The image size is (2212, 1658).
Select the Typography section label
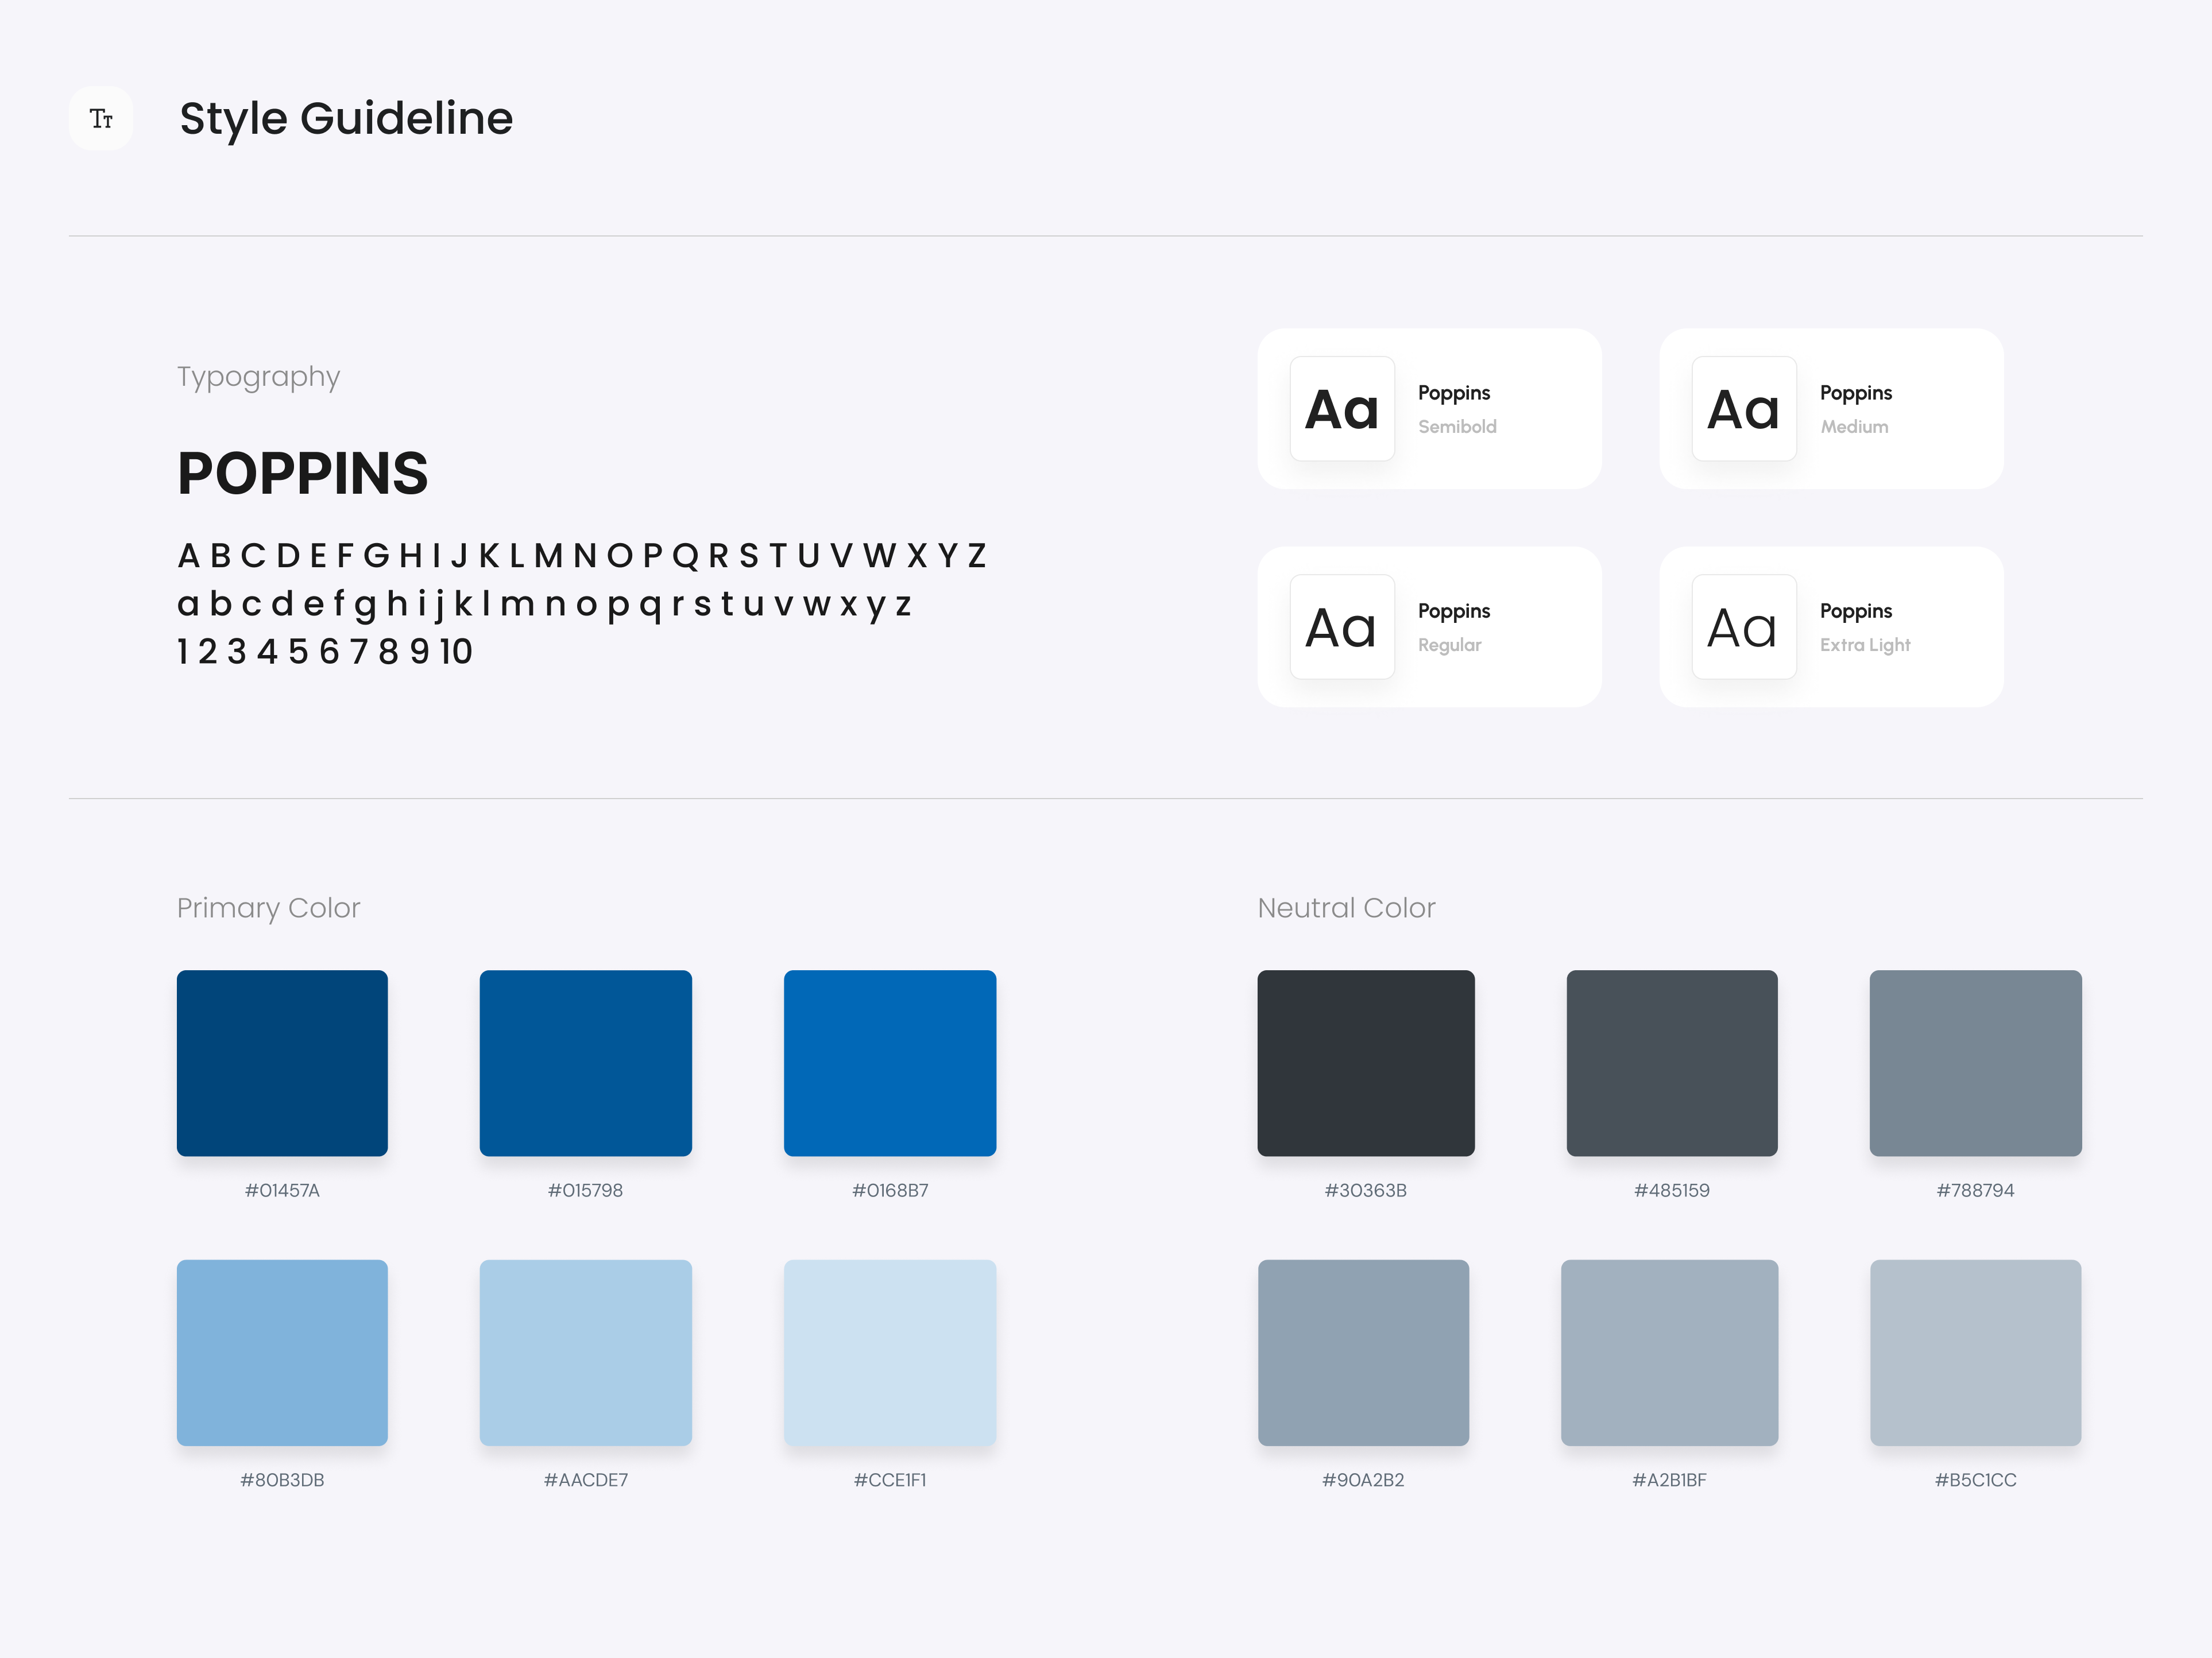pos(259,377)
